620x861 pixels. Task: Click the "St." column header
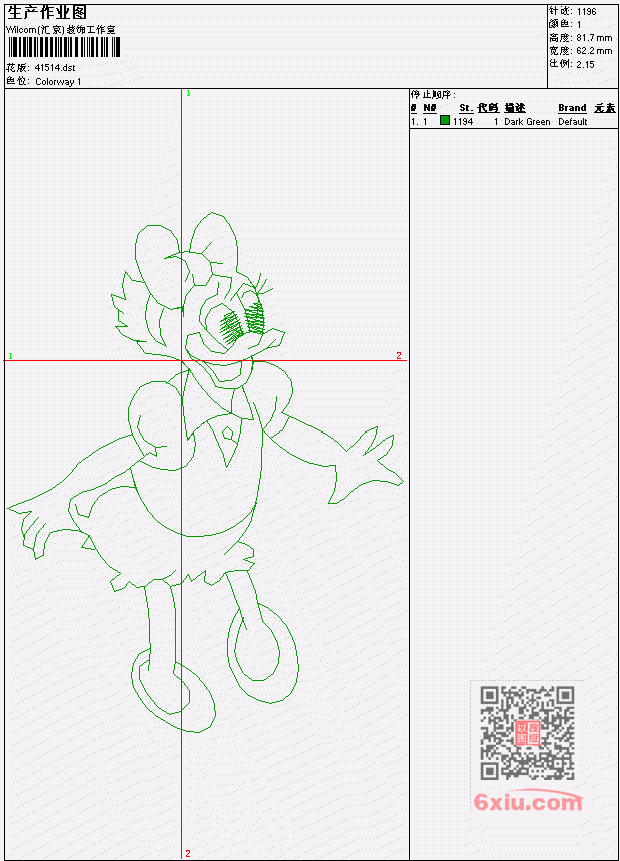tap(466, 108)
